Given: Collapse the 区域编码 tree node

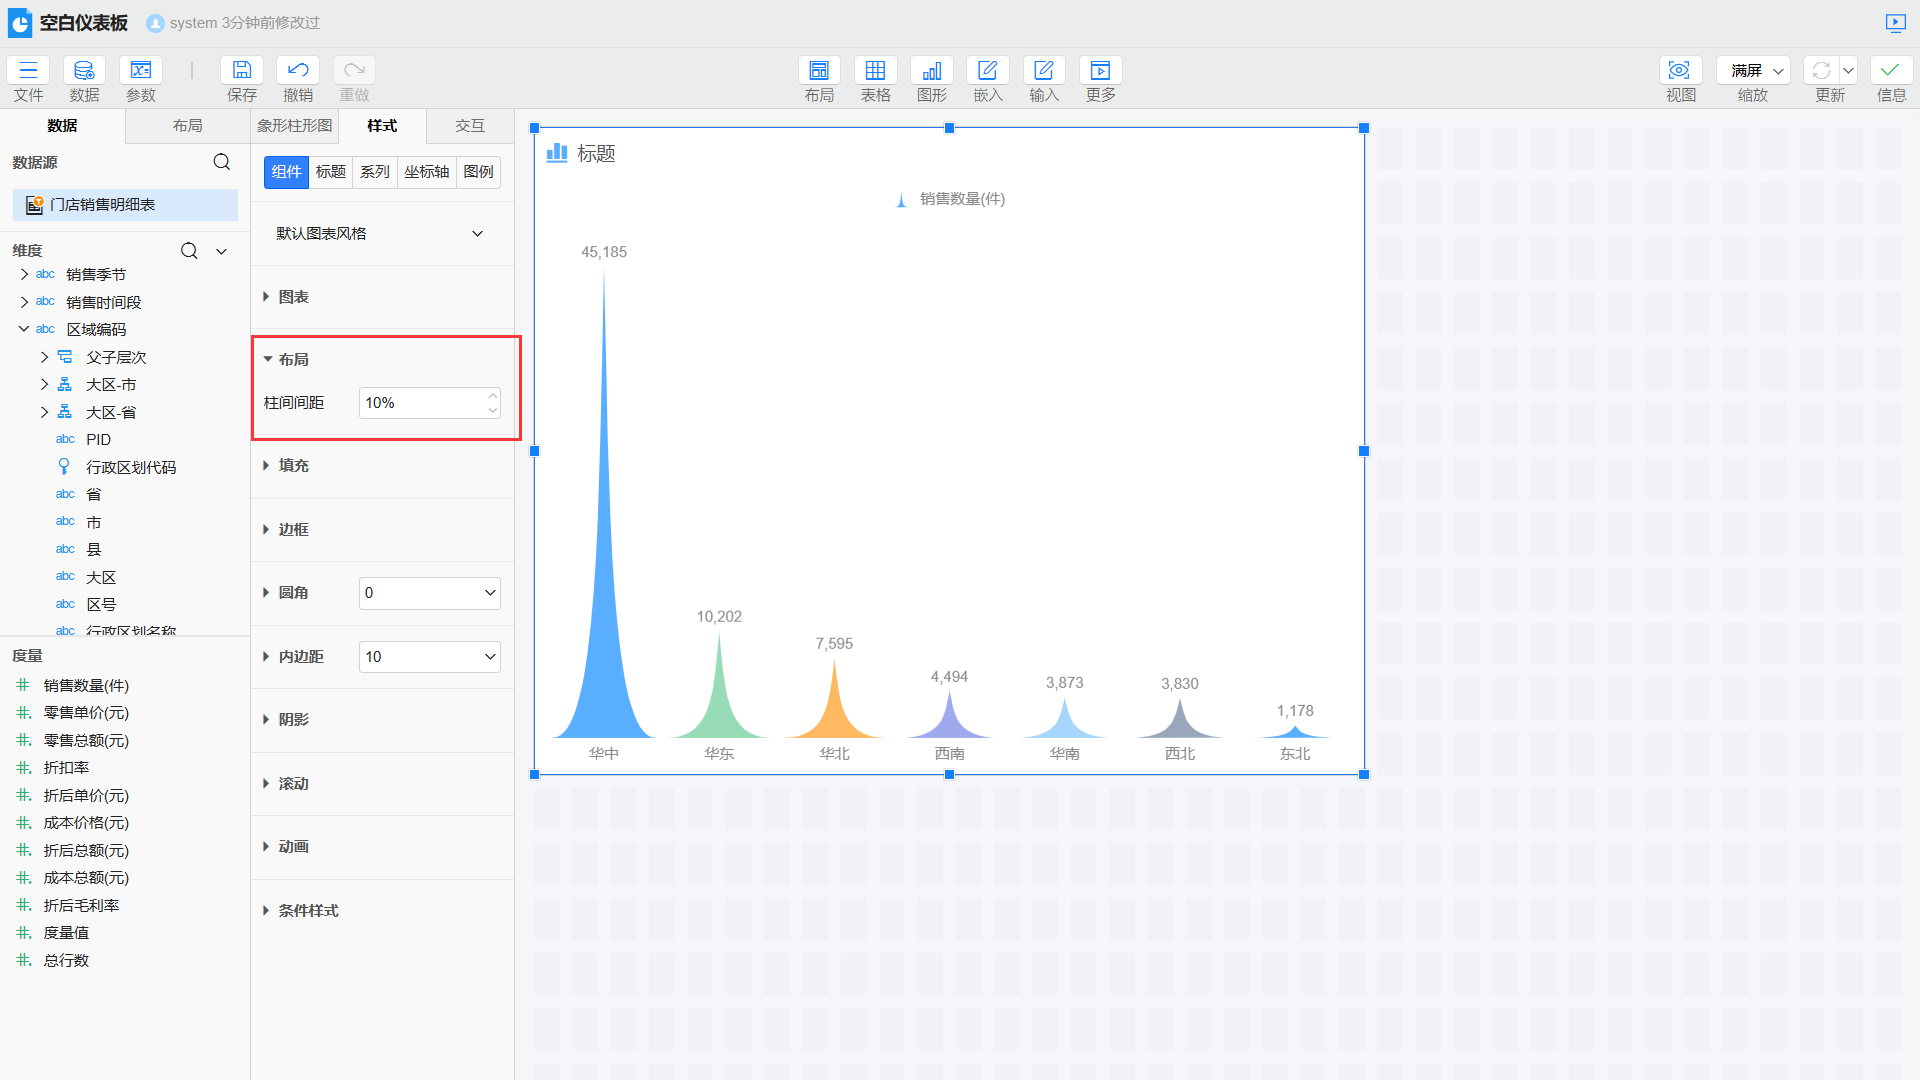Looking at the screenshot, I should pos(24,329).
